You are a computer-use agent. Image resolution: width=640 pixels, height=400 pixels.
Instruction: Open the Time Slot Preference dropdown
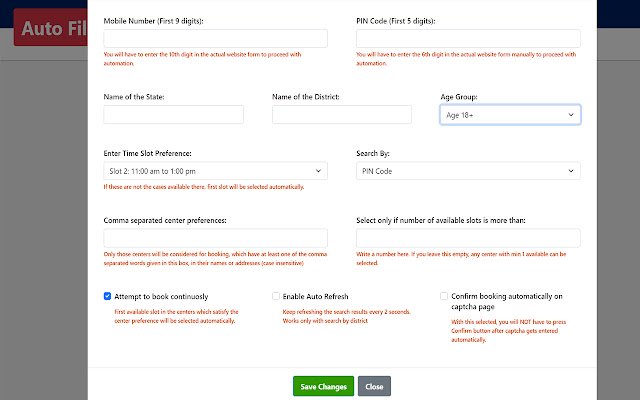click(216, 171)
